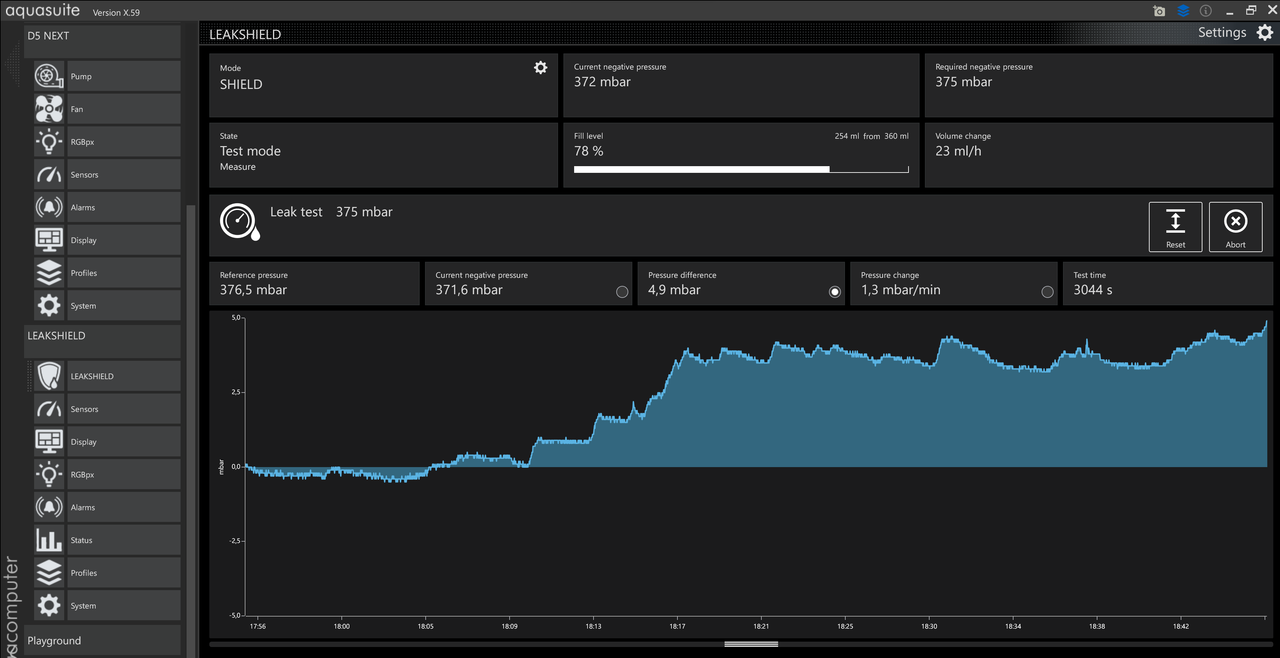The image size is (1280, 658).
Task: Open the D5 NEXT Alarms page
Action: (107, 207)
